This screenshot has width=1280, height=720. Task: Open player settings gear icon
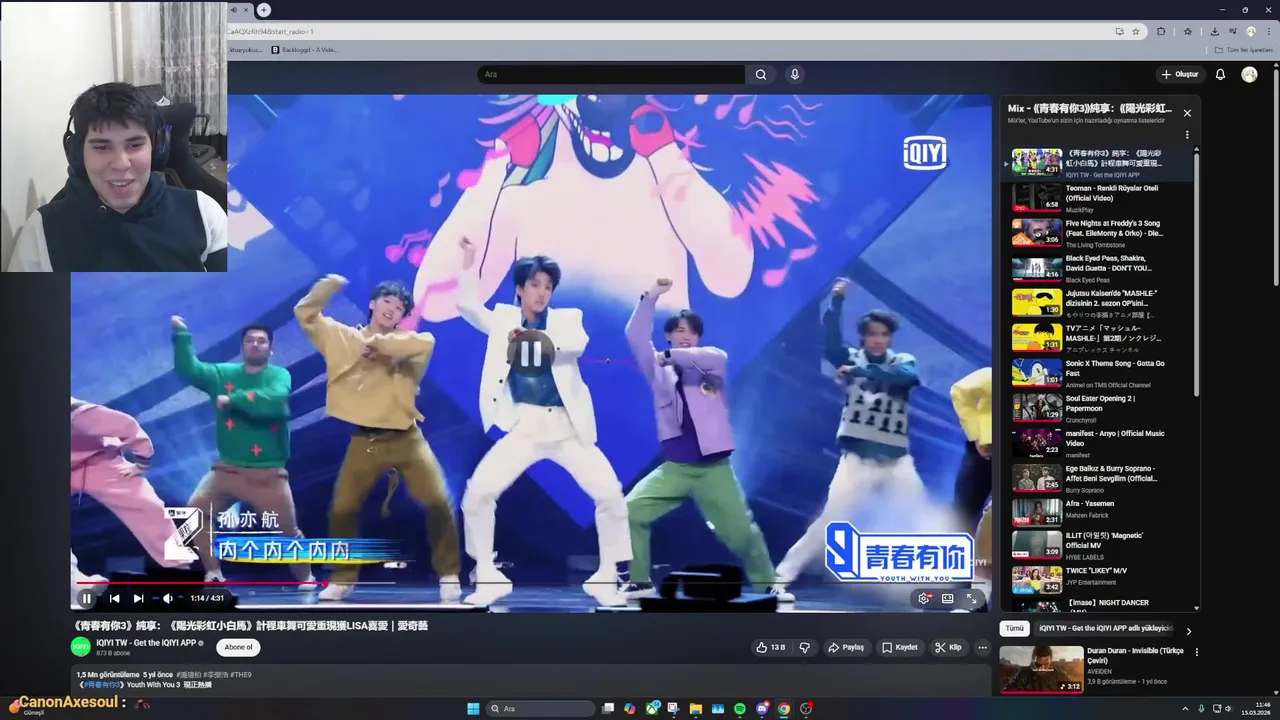pos(924,598)
